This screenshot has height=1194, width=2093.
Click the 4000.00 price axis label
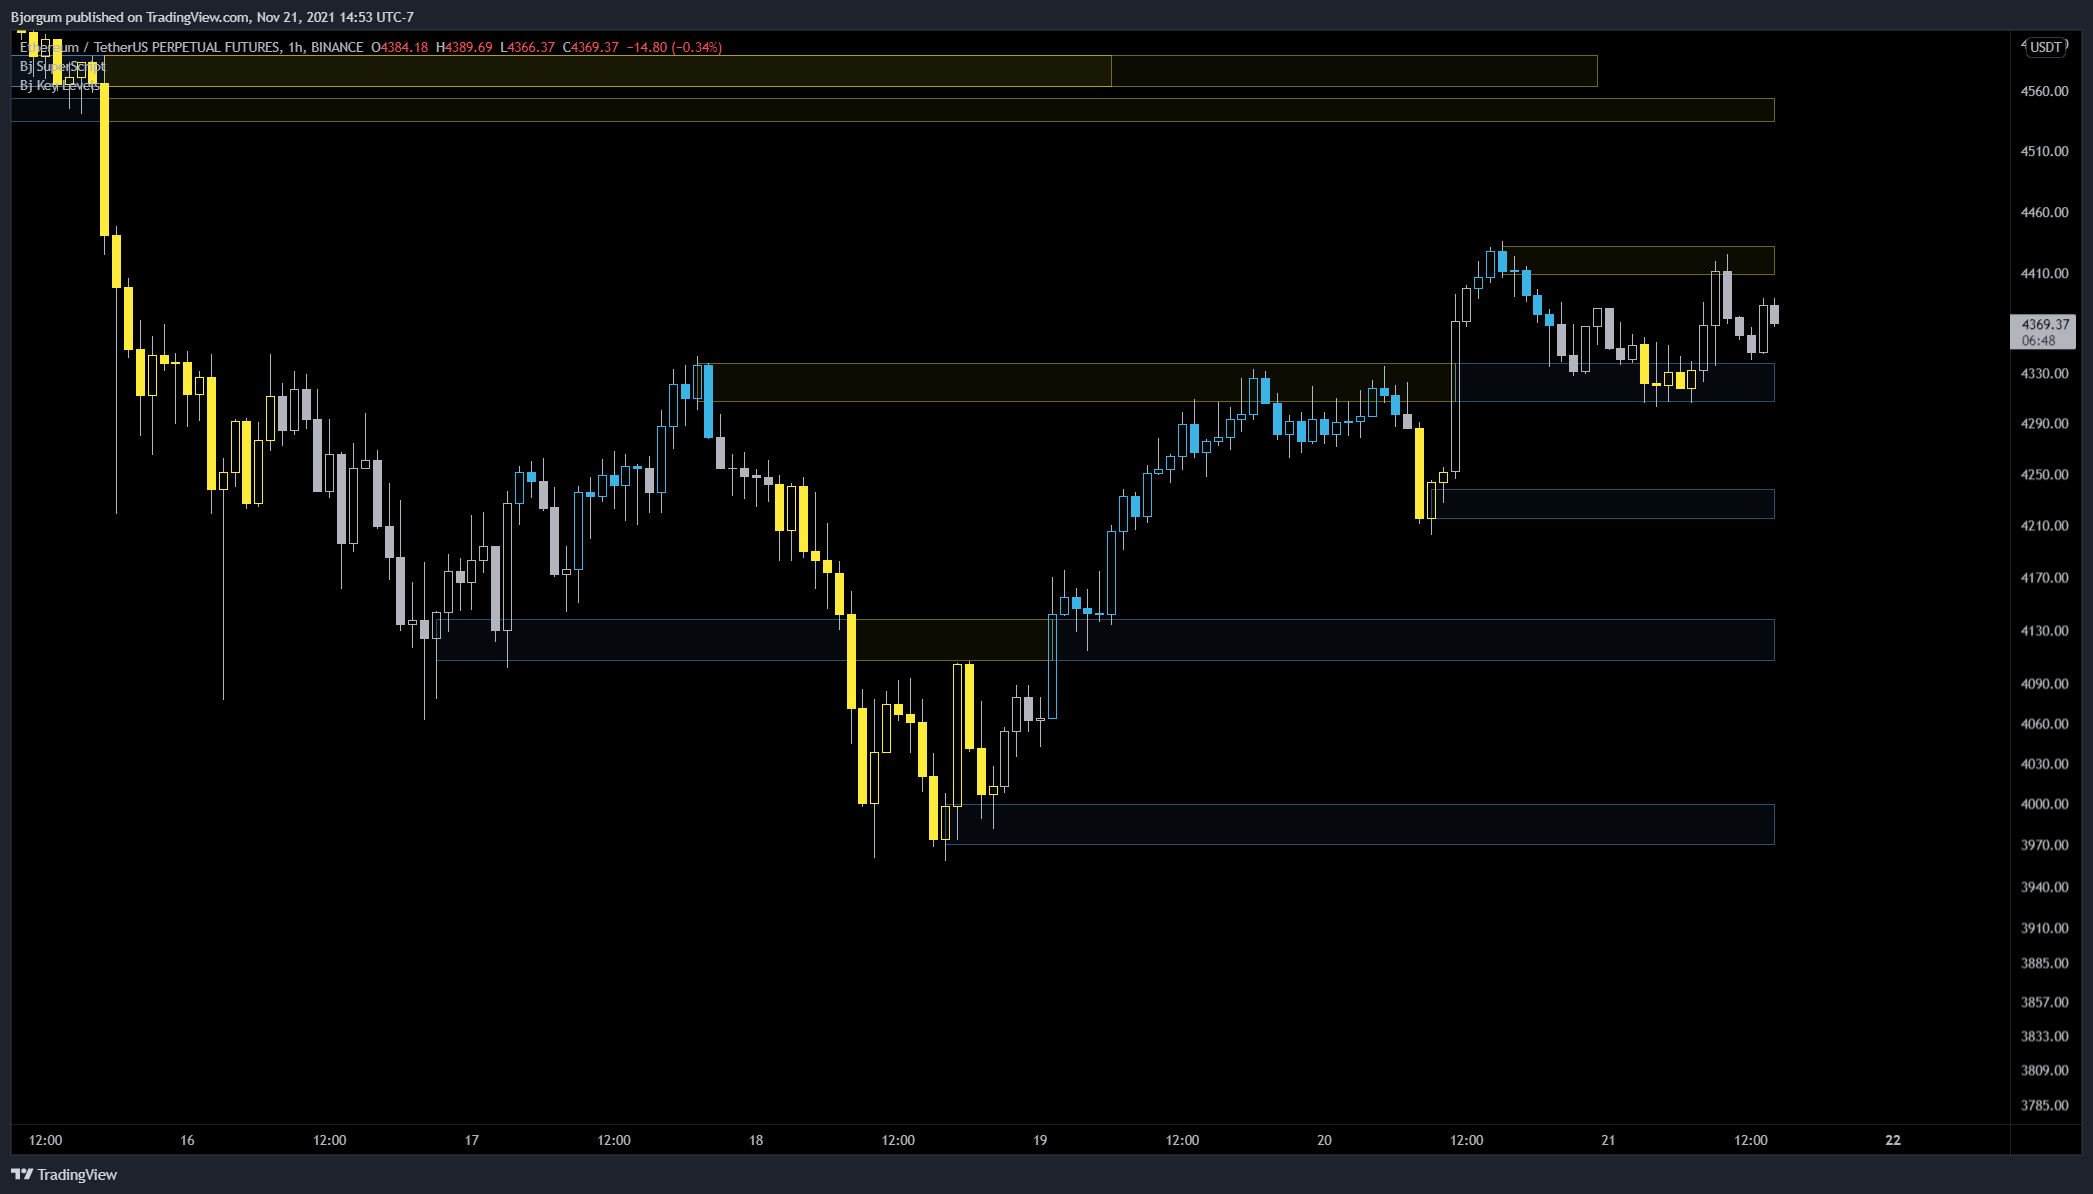(x=2044, y=804)
